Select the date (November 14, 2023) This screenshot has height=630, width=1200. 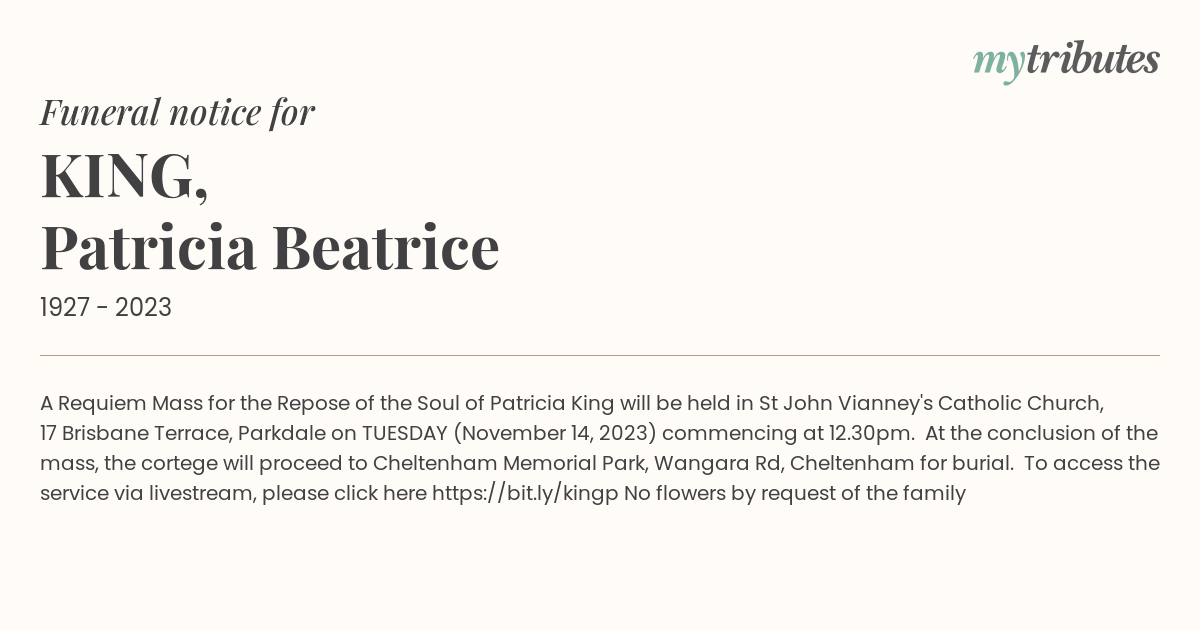pos(555,434)
